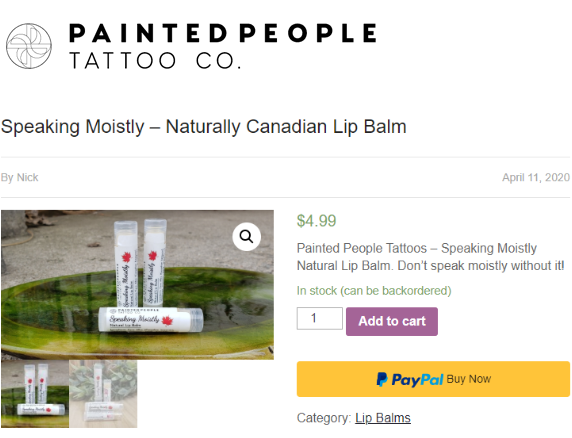572x438 pixels.
Task: Click the Category label text
Action: (324, 418)
